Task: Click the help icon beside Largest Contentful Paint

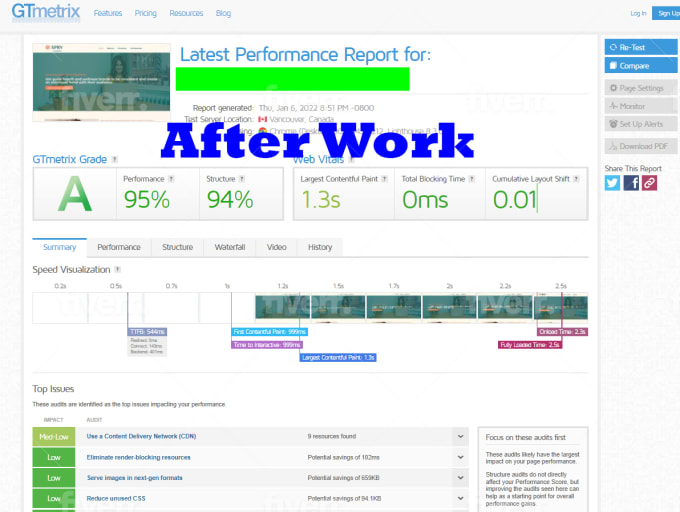Action: point(384,179)
